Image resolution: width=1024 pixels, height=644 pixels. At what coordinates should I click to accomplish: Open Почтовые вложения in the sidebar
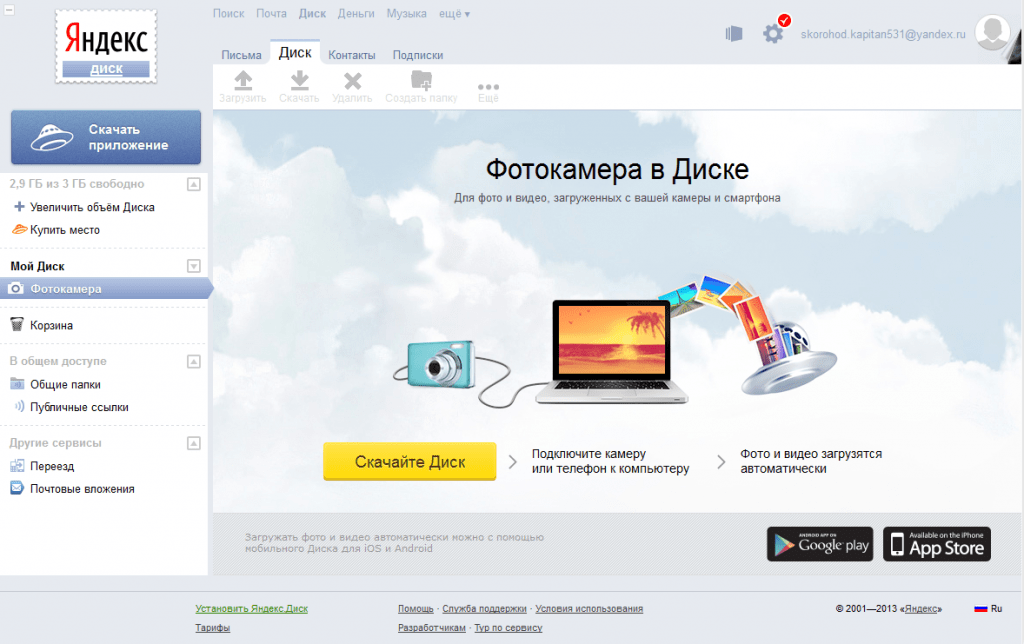[82, 489]
